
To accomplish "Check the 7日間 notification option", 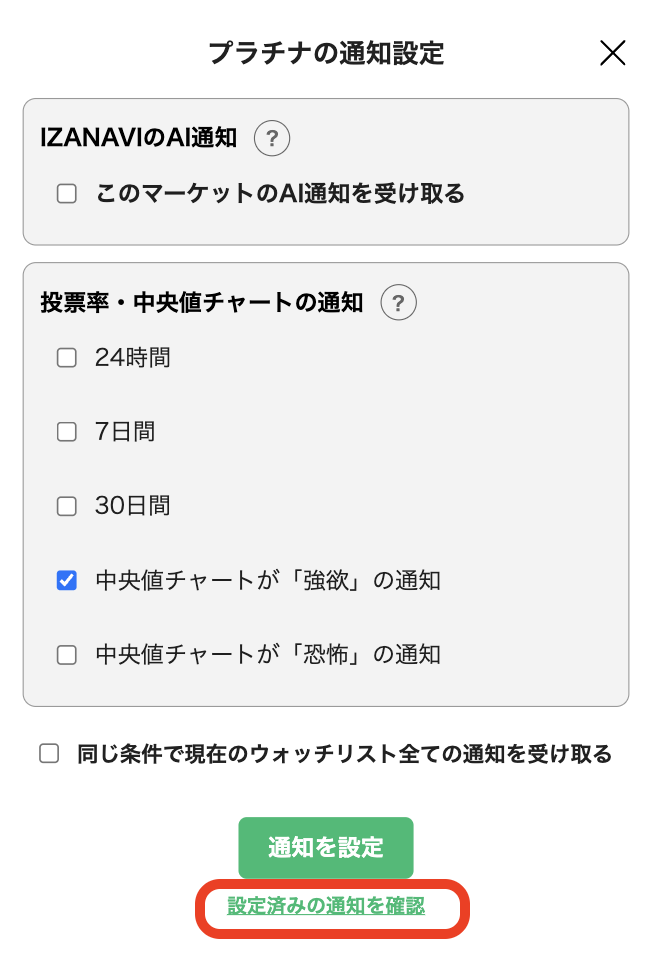I will [x=66, y=431].
